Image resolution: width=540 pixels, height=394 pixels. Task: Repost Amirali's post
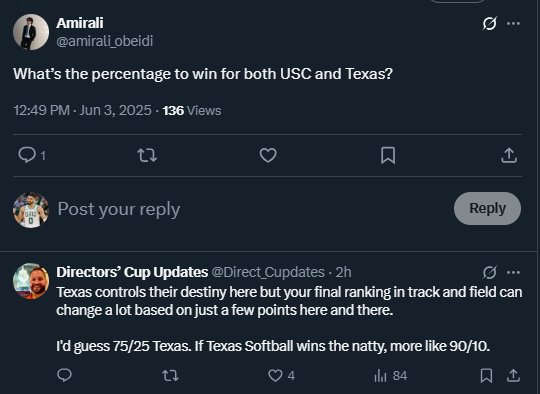coord(147,155)
